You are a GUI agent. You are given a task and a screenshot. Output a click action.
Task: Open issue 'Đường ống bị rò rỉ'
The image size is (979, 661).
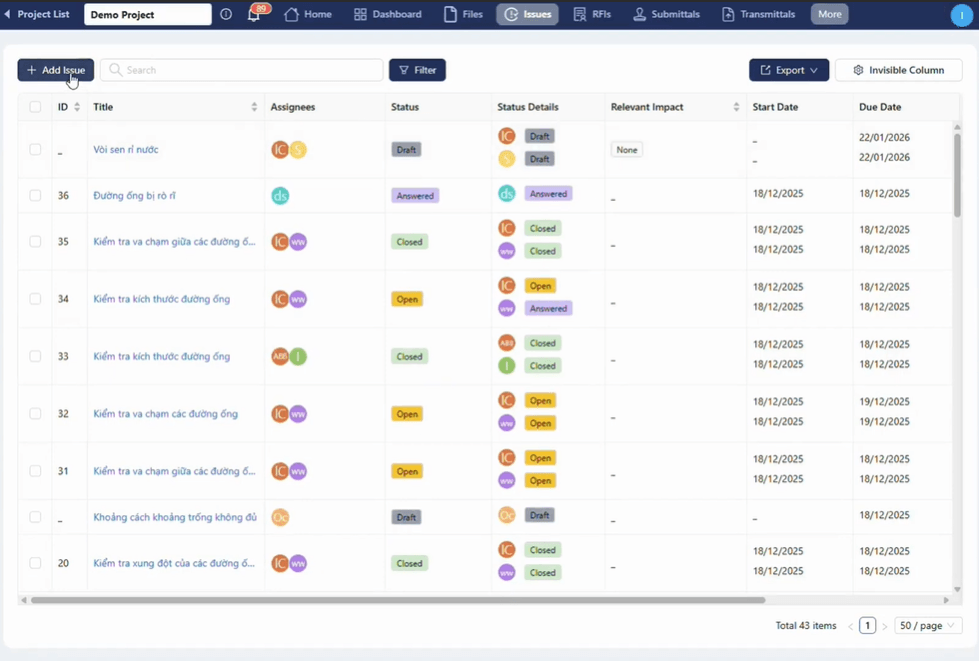(x=134, y=196)
